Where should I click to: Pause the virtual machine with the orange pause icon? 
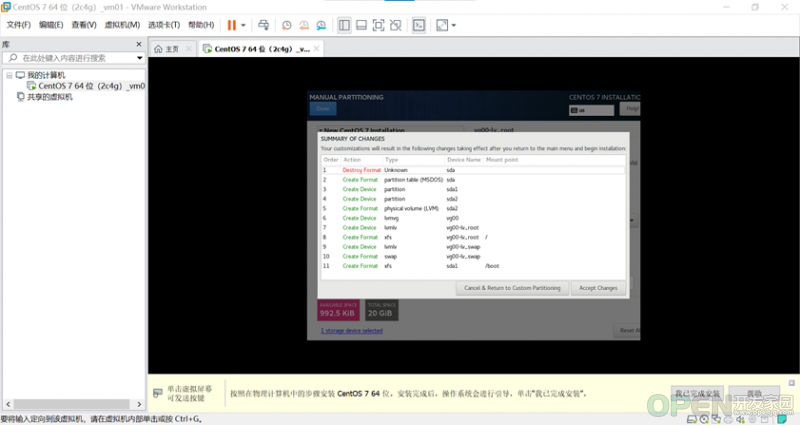pos(232,25)
